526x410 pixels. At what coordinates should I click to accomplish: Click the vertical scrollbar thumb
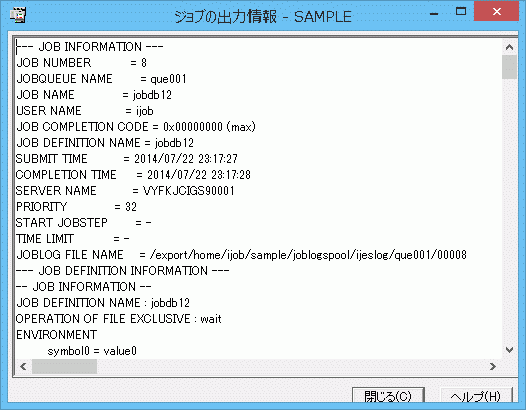tap(509, 67)
